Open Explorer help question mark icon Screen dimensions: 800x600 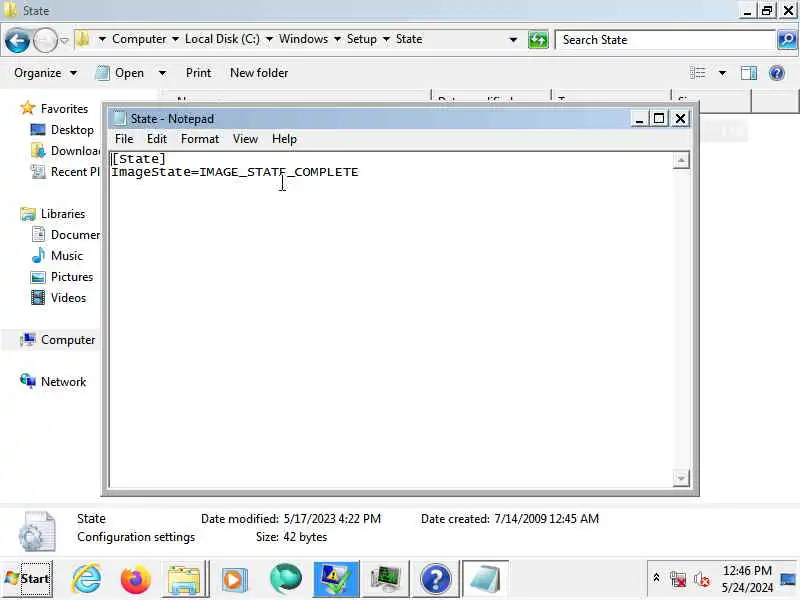[x=777, y=73]
